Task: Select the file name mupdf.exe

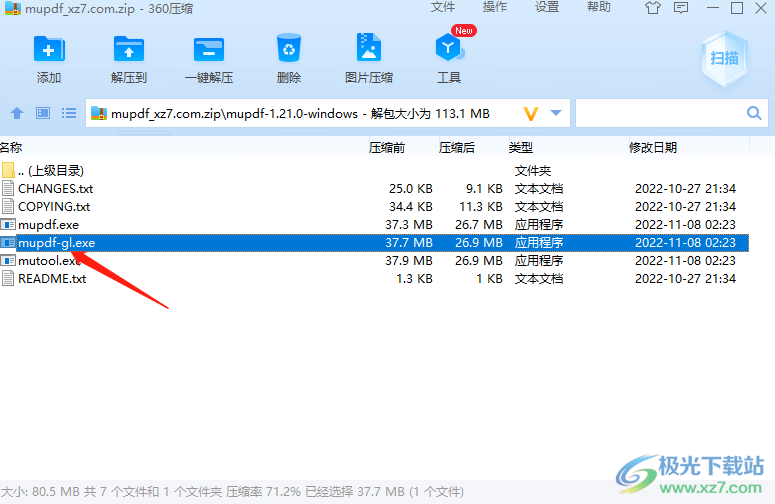Action: pyautogui.click(x=48, y=225)
